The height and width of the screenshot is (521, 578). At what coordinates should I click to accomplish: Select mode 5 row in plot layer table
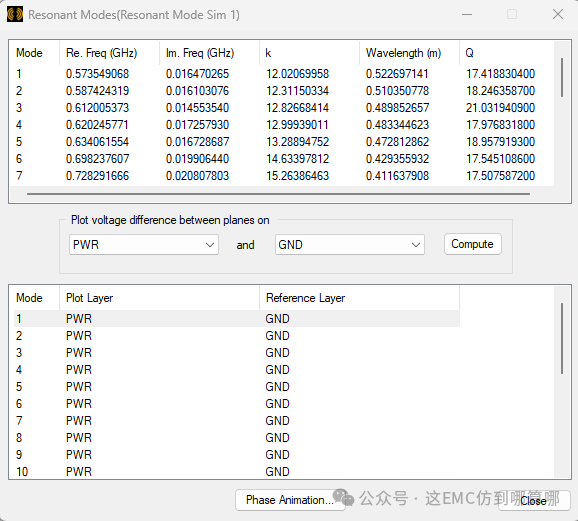tap(237, 386)
